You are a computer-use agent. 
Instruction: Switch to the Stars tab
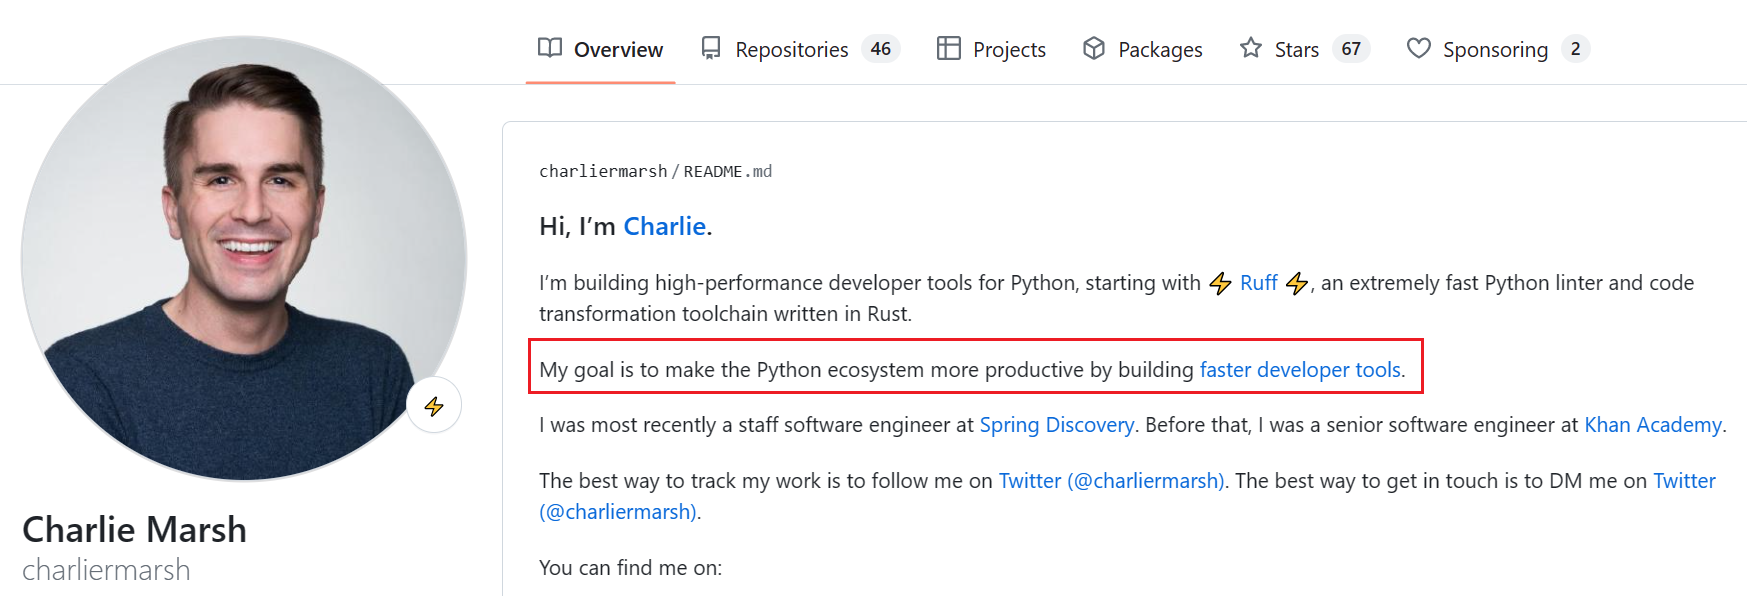pyautogui.click(x=1304, y=49)
